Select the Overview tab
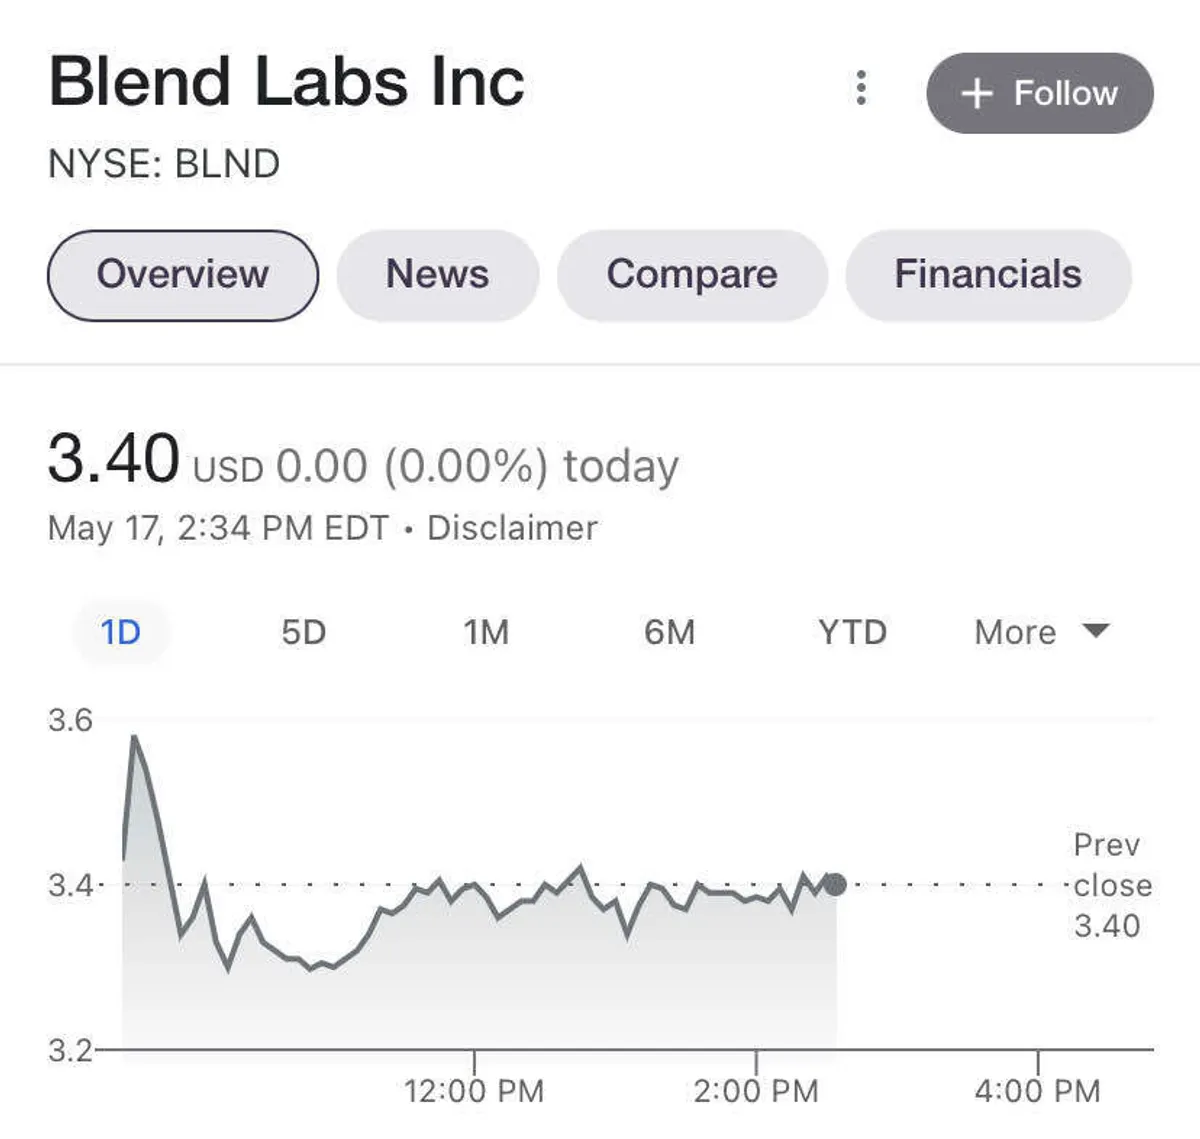 click(183, 275)
